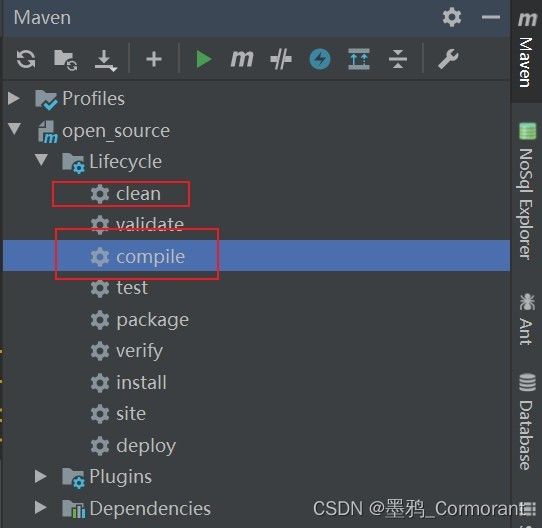
Task: Toggle Skip Tests mode lightning icon
Action: [x=320, y=59]
